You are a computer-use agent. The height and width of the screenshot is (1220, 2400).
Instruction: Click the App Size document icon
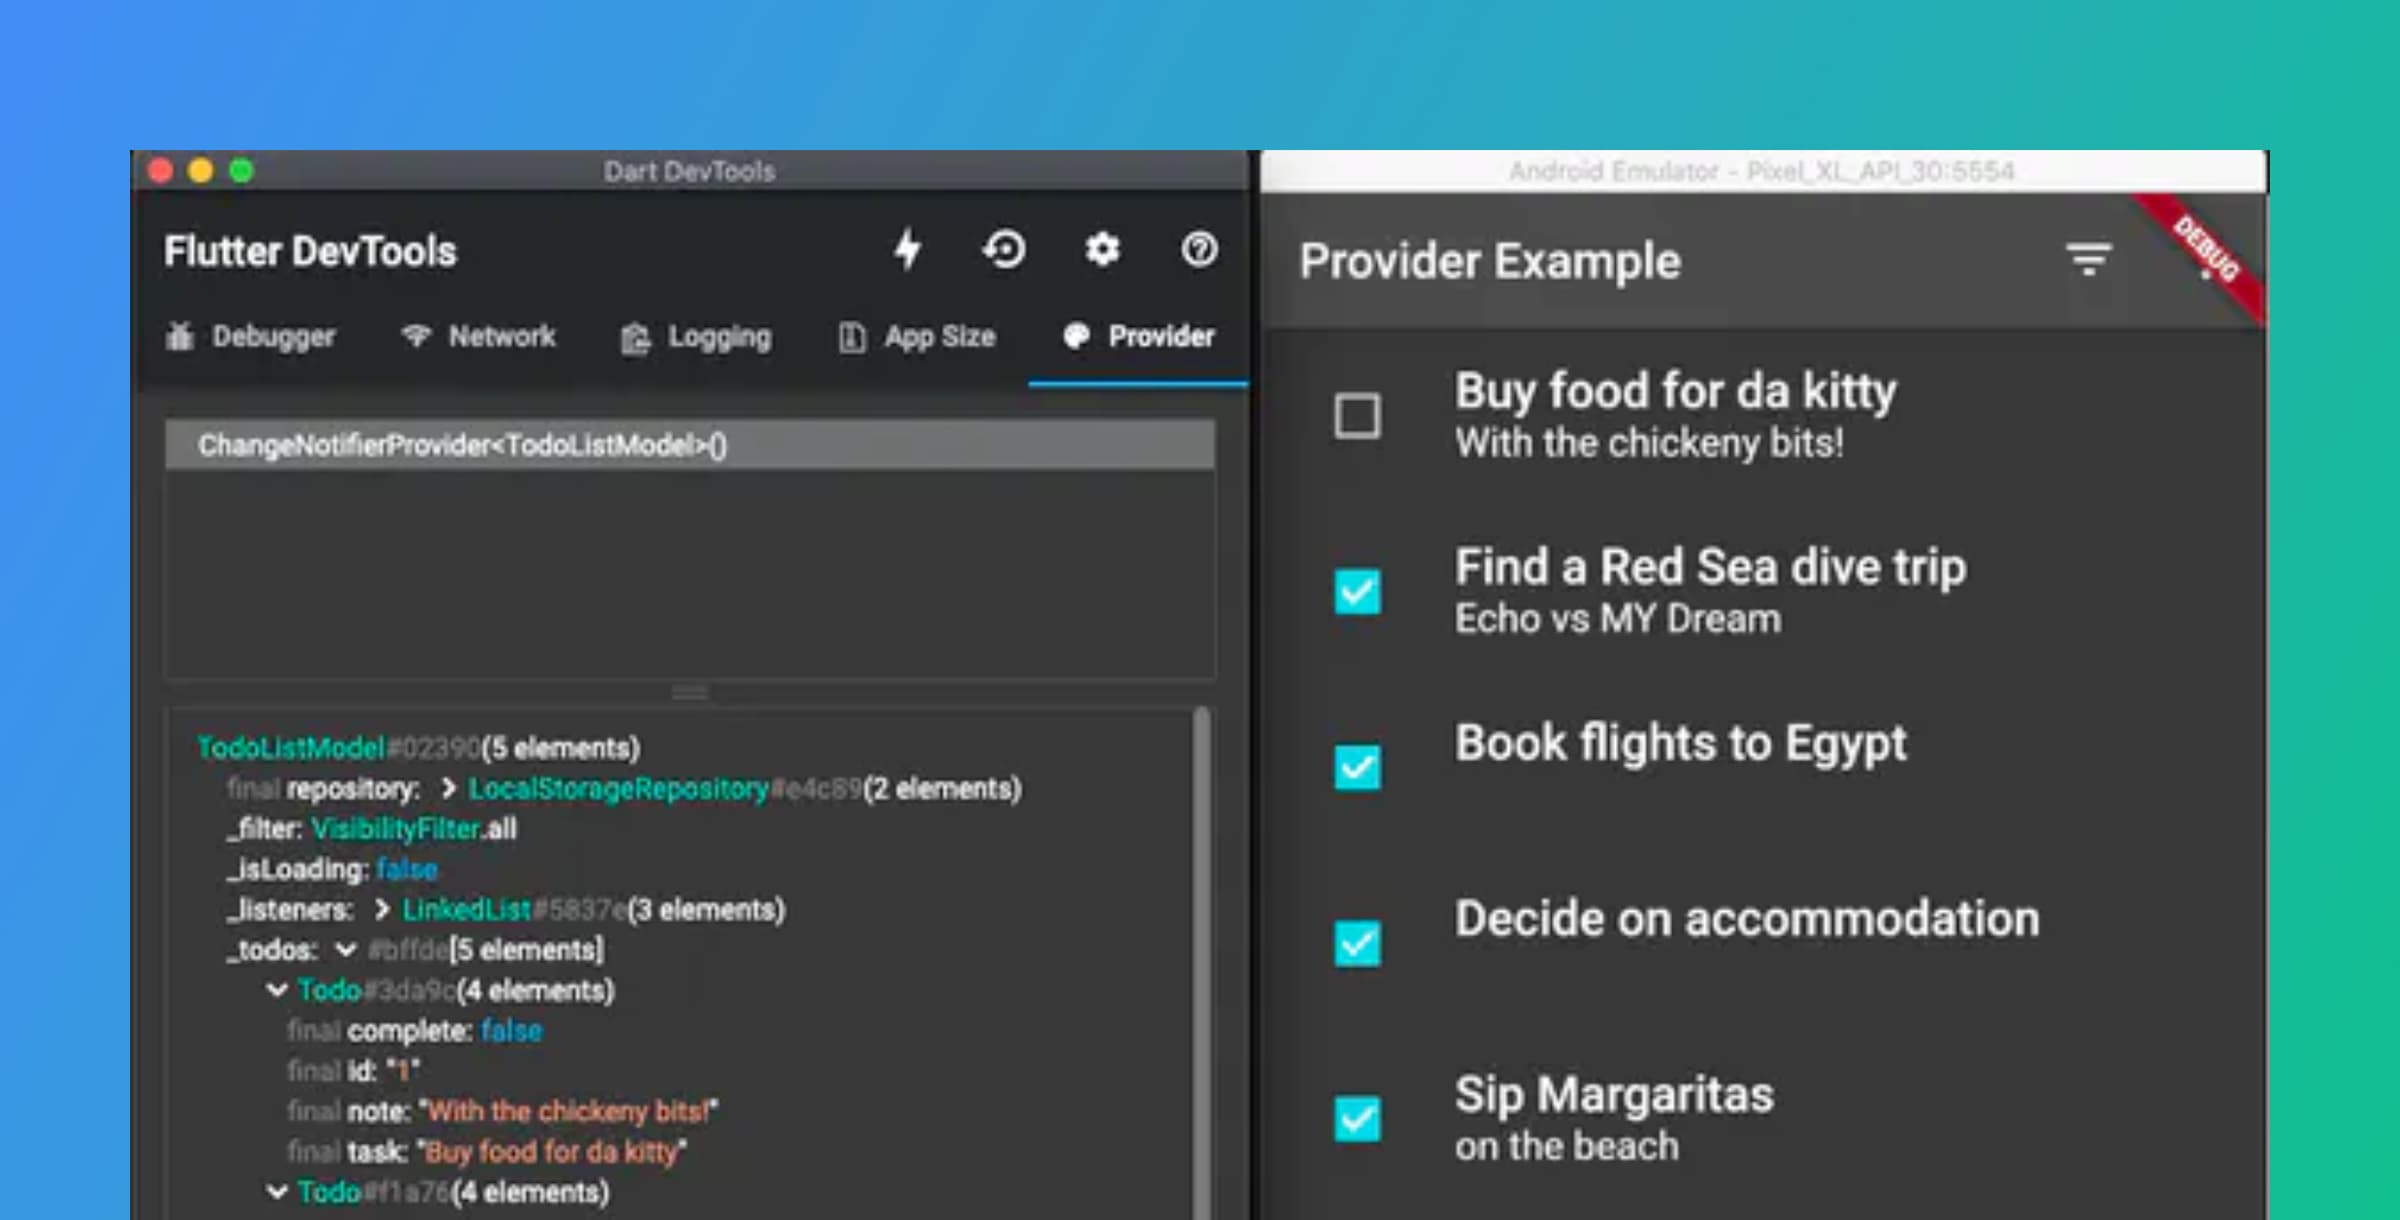851,338
